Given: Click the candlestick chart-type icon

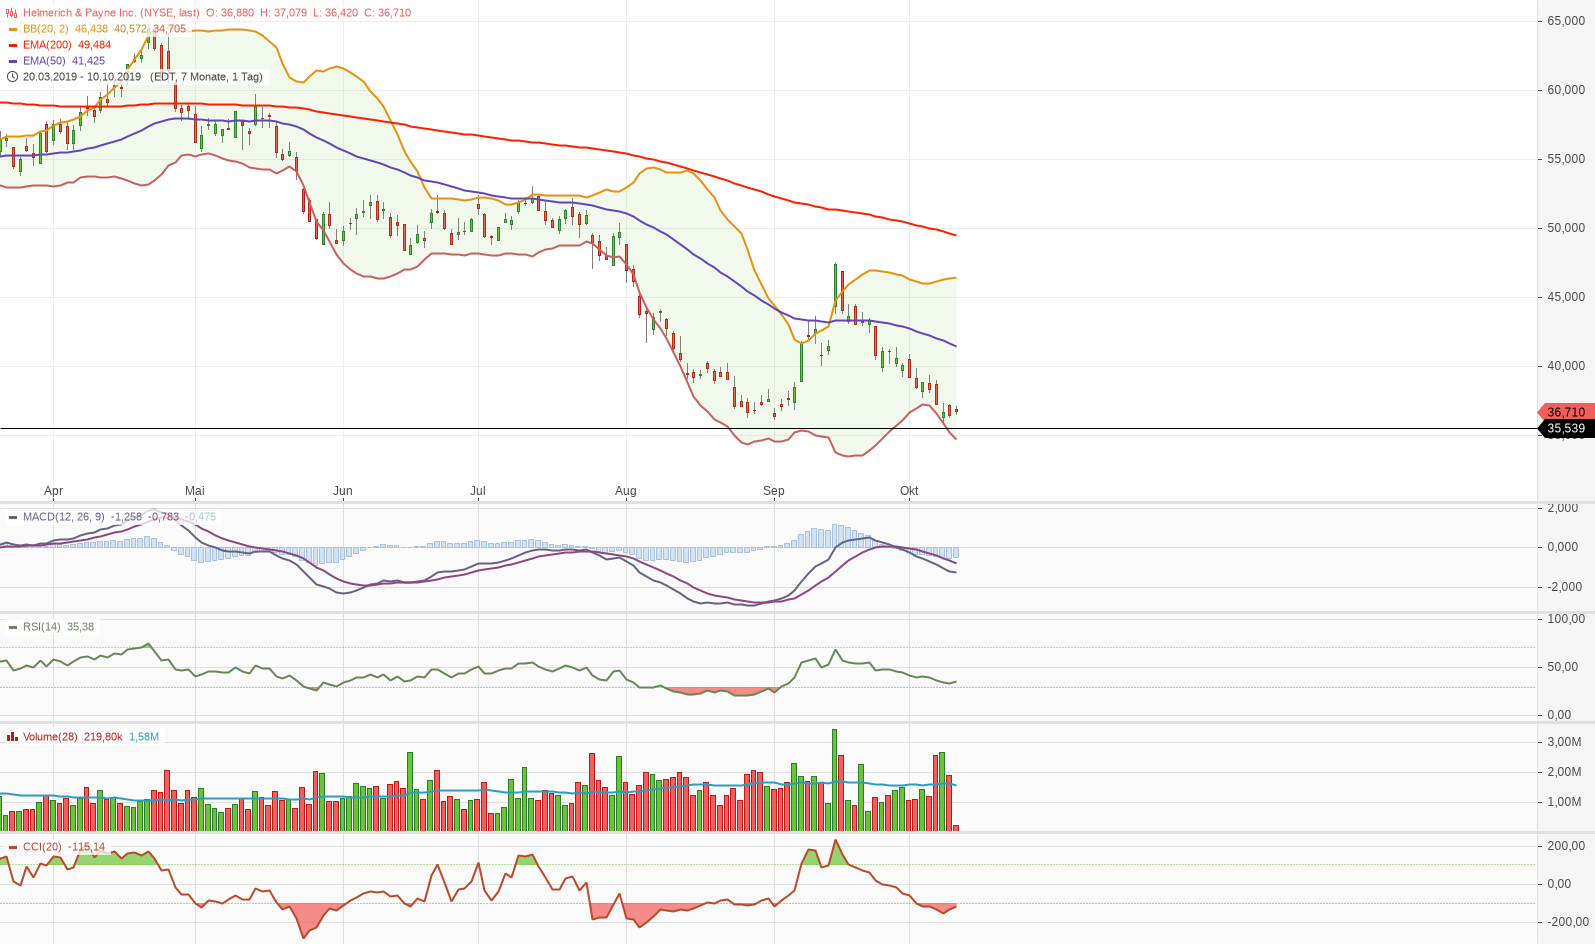Looking at the screenshot, I should [x=12, y=13].
